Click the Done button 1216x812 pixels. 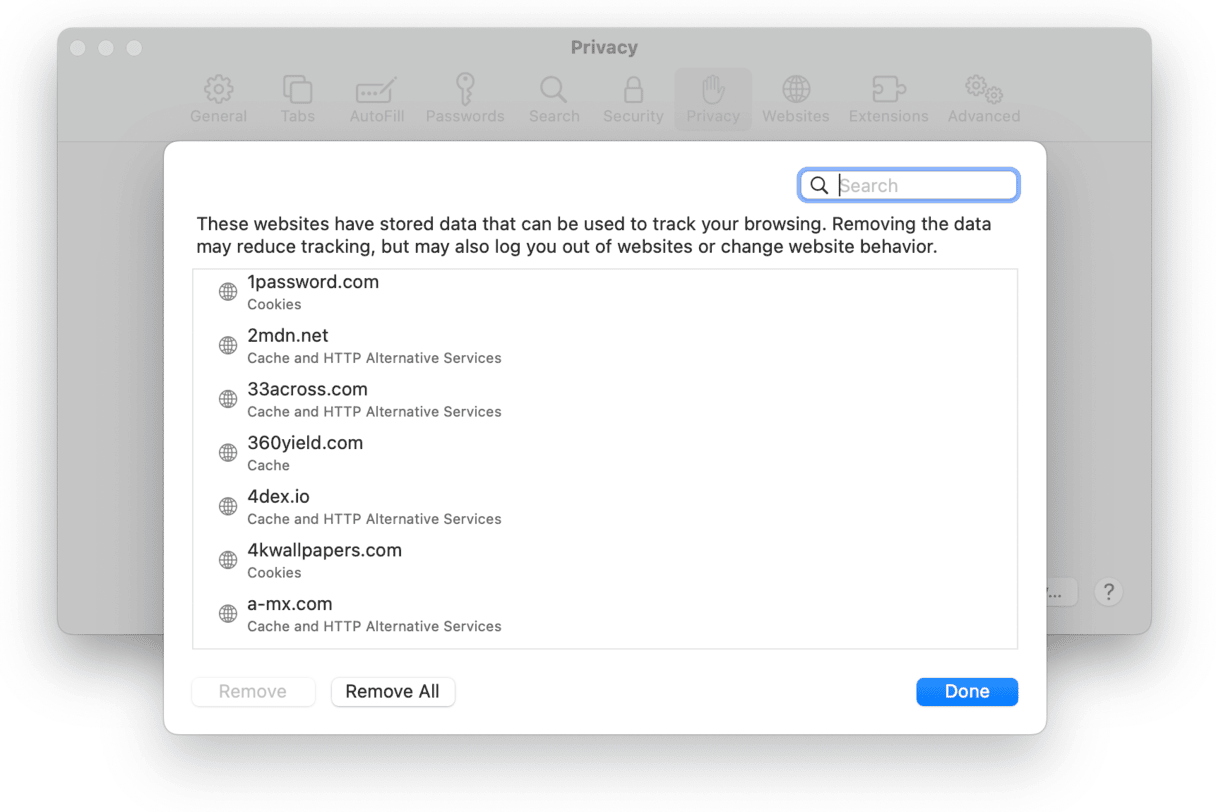966,691
